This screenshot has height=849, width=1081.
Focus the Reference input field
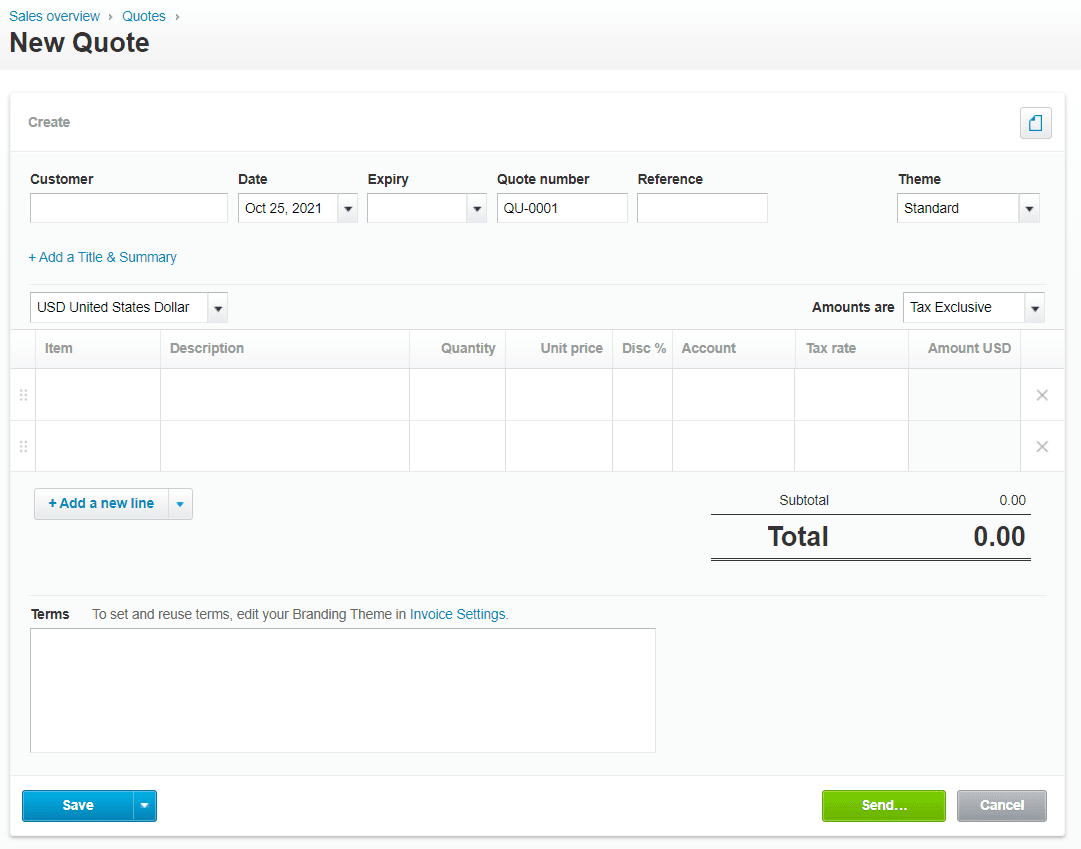point(702,208)
